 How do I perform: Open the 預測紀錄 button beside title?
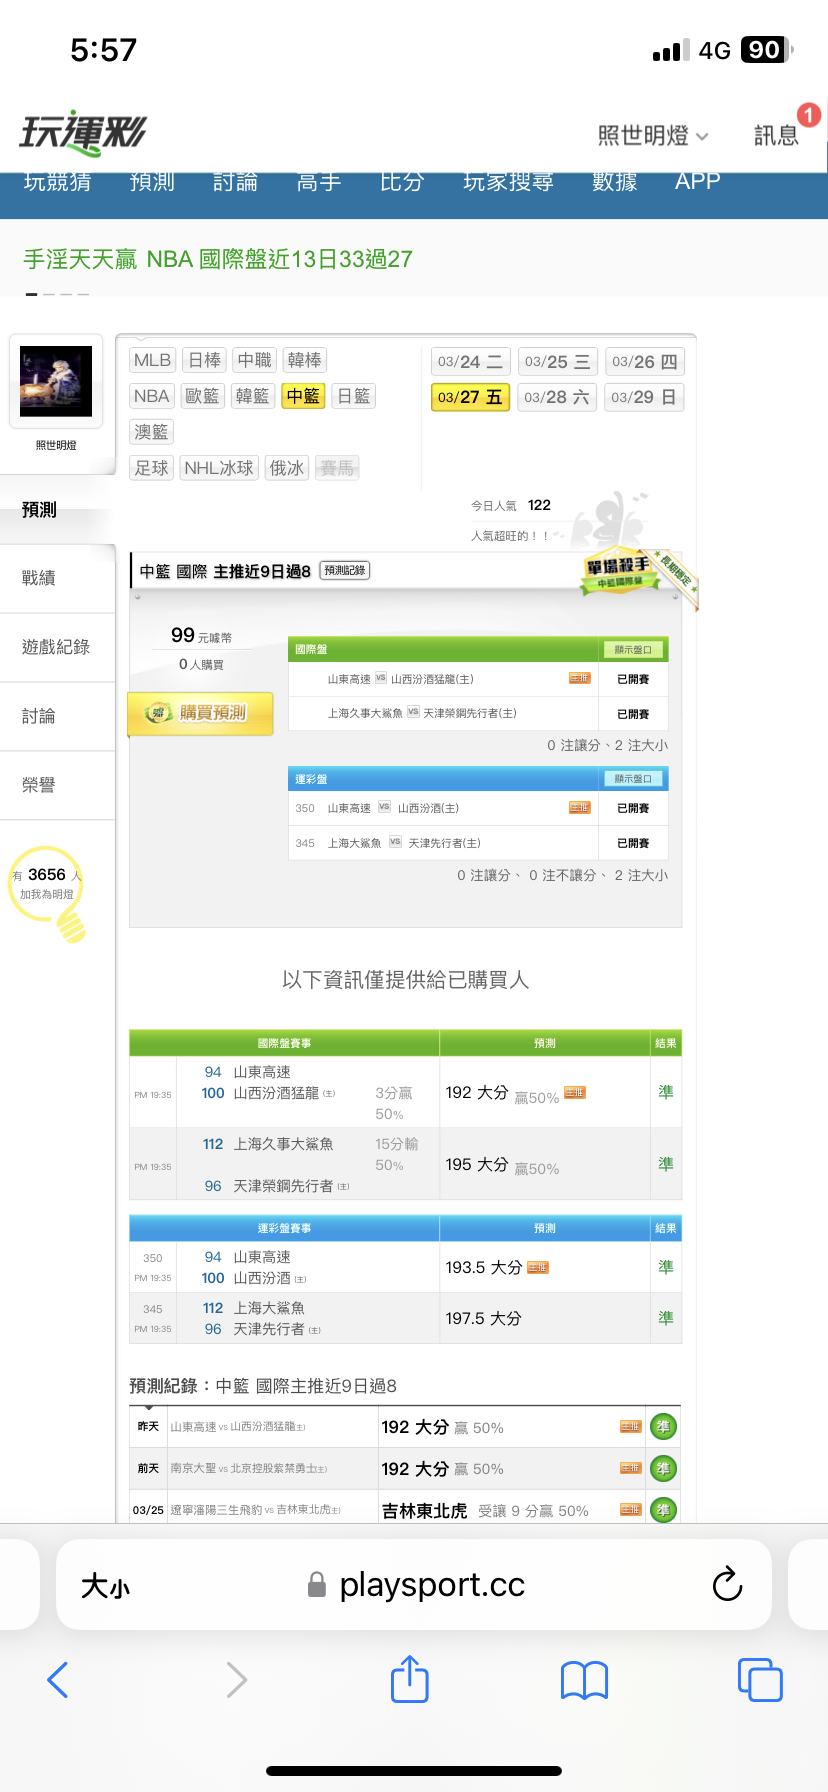point(345,570)
